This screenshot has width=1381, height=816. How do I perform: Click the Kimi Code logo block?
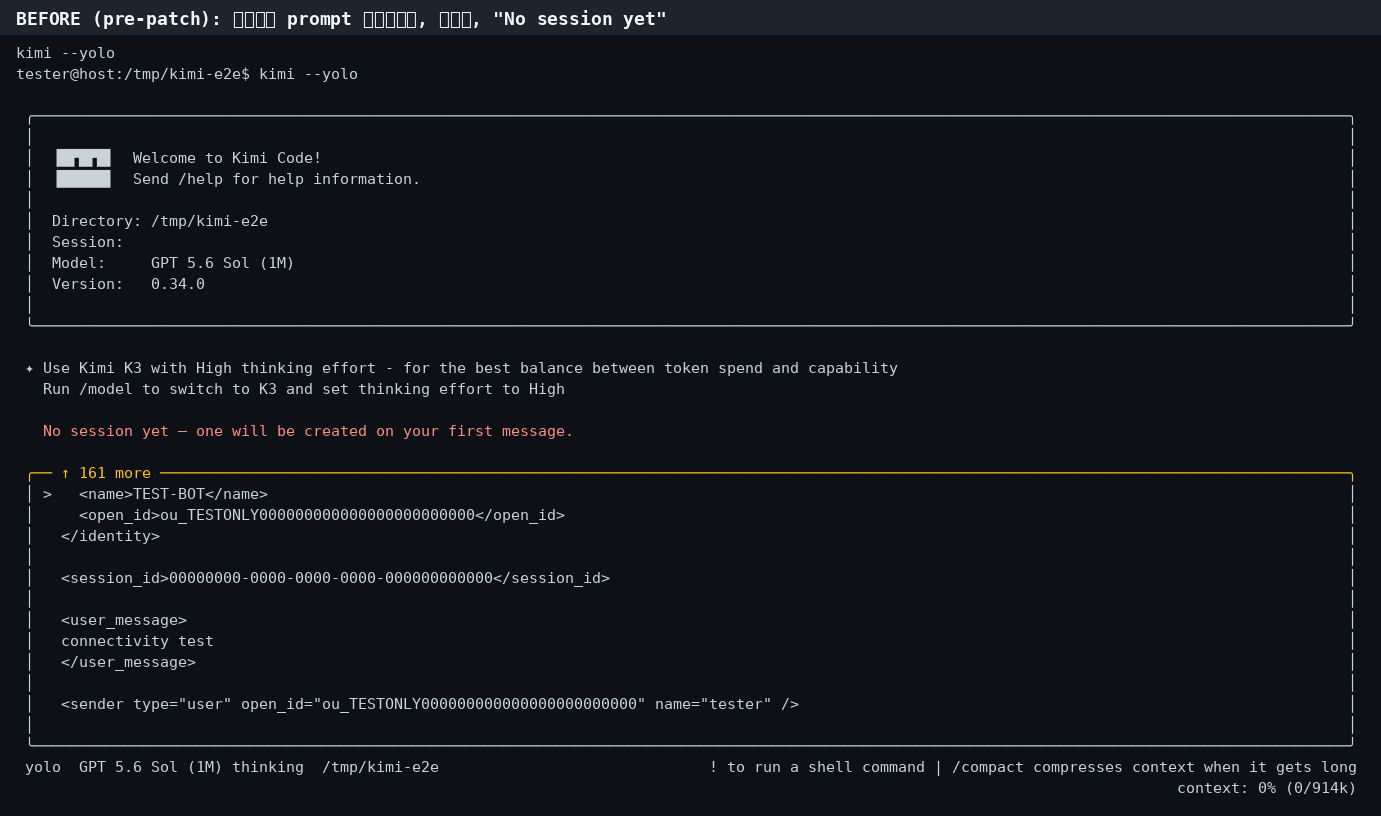pyautogui.click(x=83, y=168)
